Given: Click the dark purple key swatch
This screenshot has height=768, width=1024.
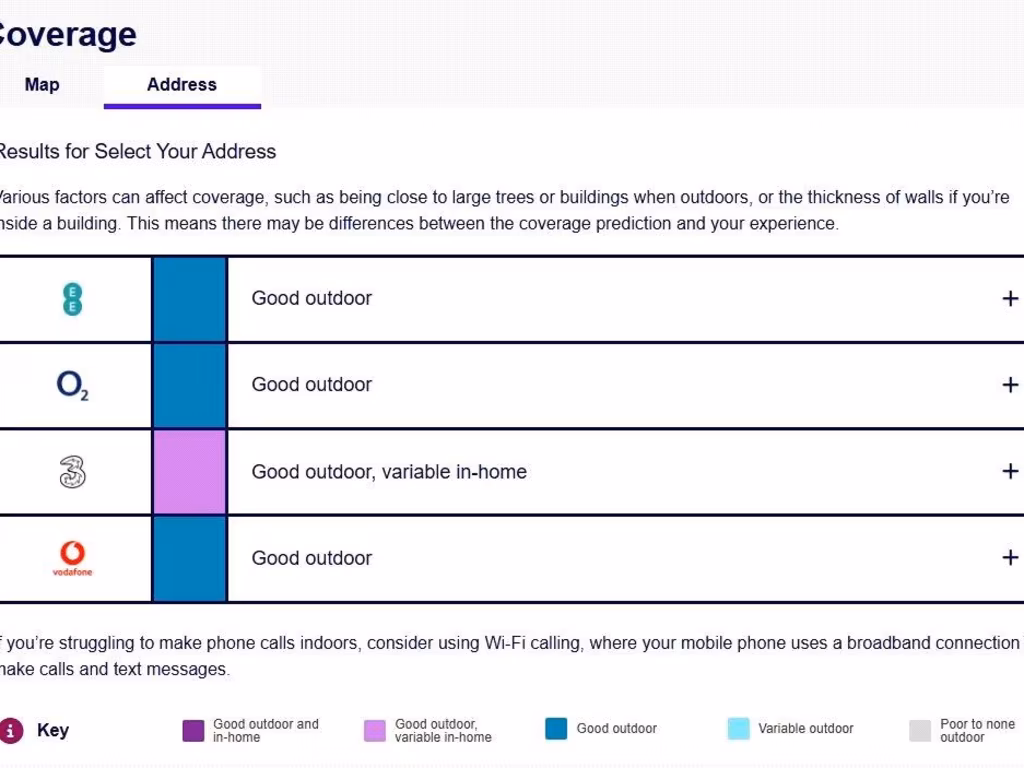Looking at the screenshot, I should tap(193, 731).
